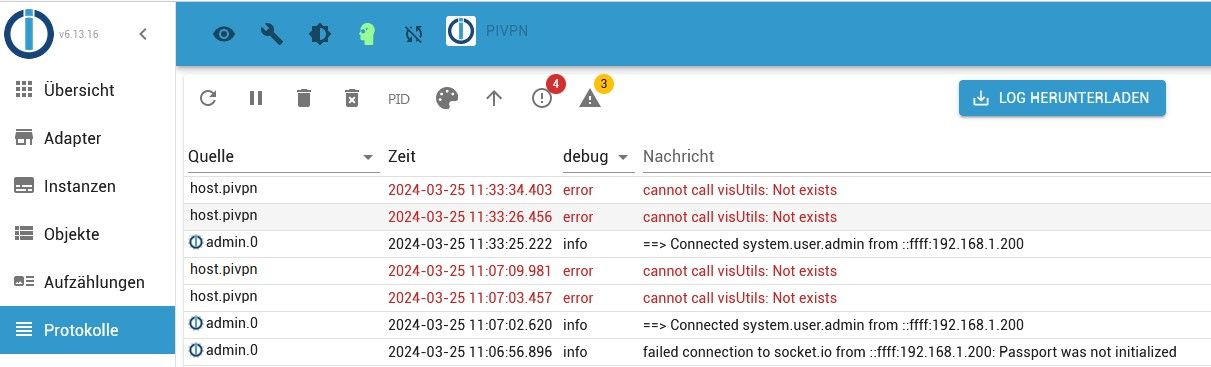Click LOG HERUNTERLADEN button

pyautogui.click(x=1062, y=98)
